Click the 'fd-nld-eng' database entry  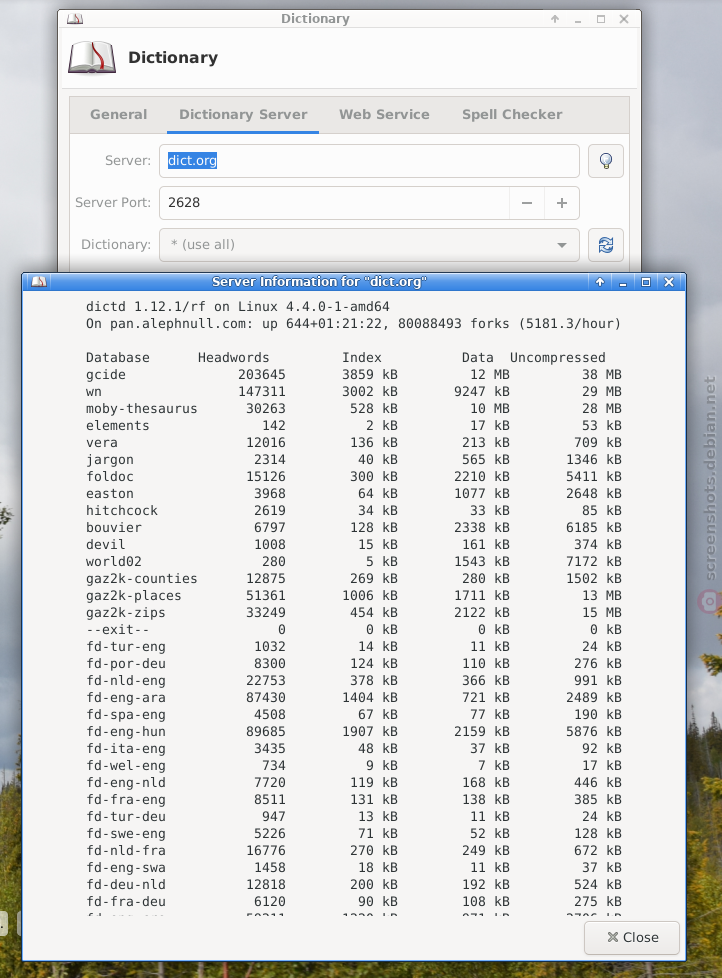[x=125, y=680]
